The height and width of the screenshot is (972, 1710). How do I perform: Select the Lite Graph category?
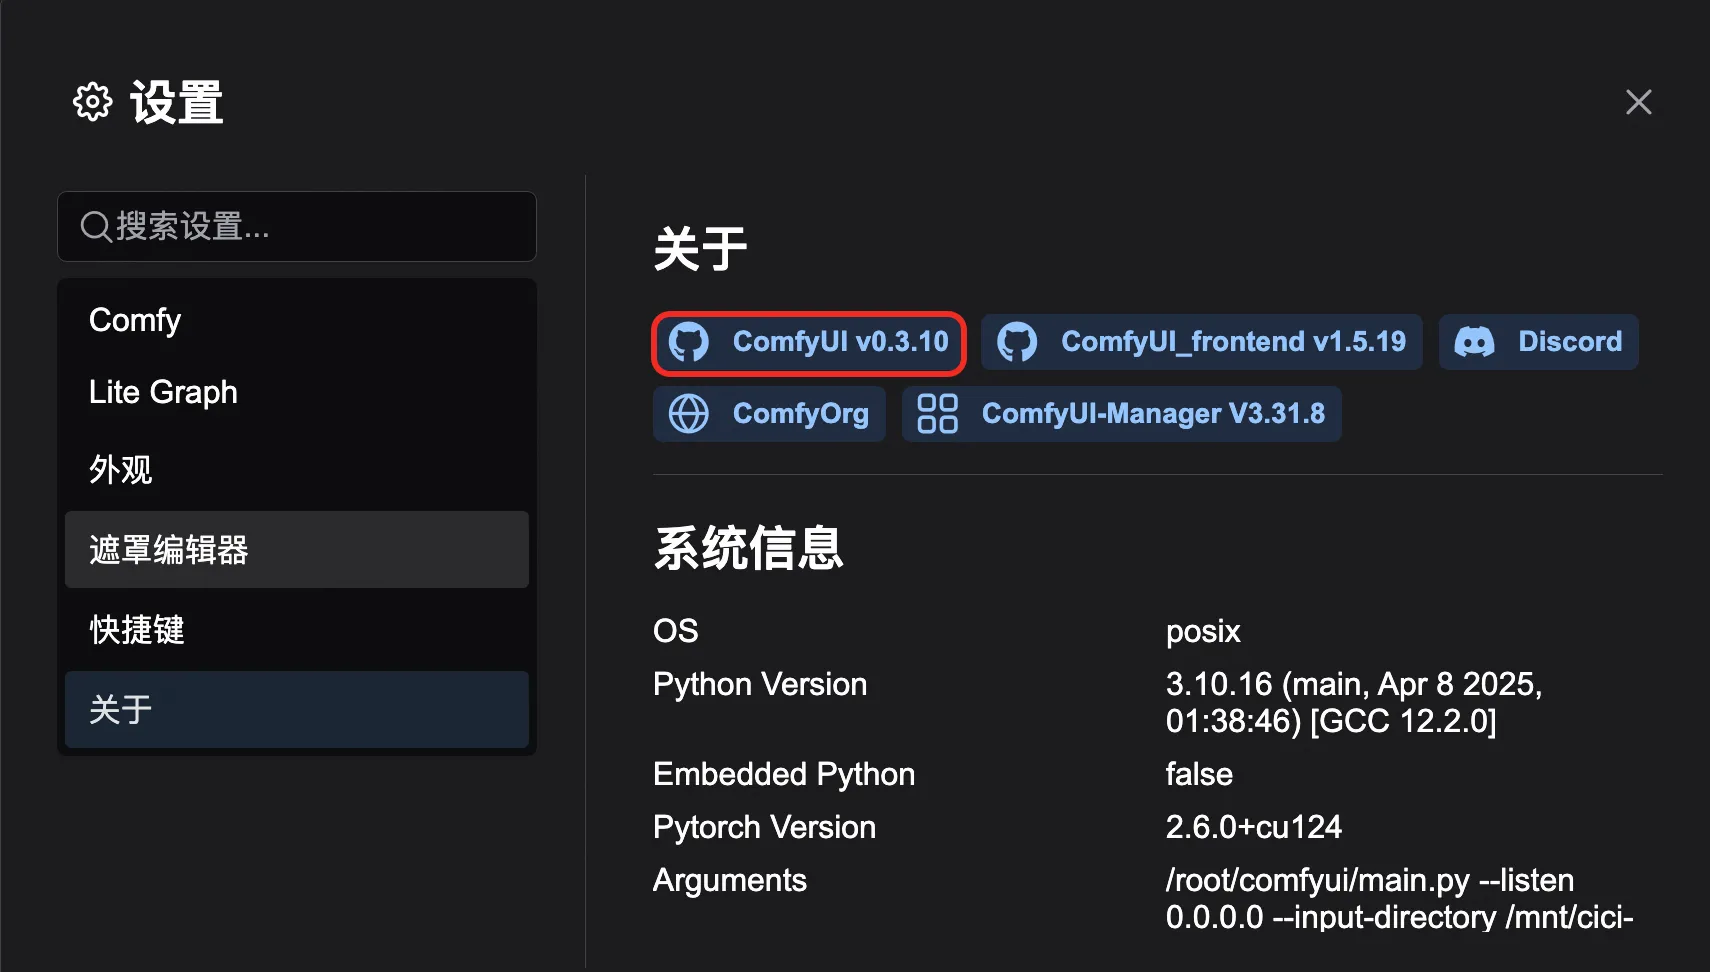[297, 392]
